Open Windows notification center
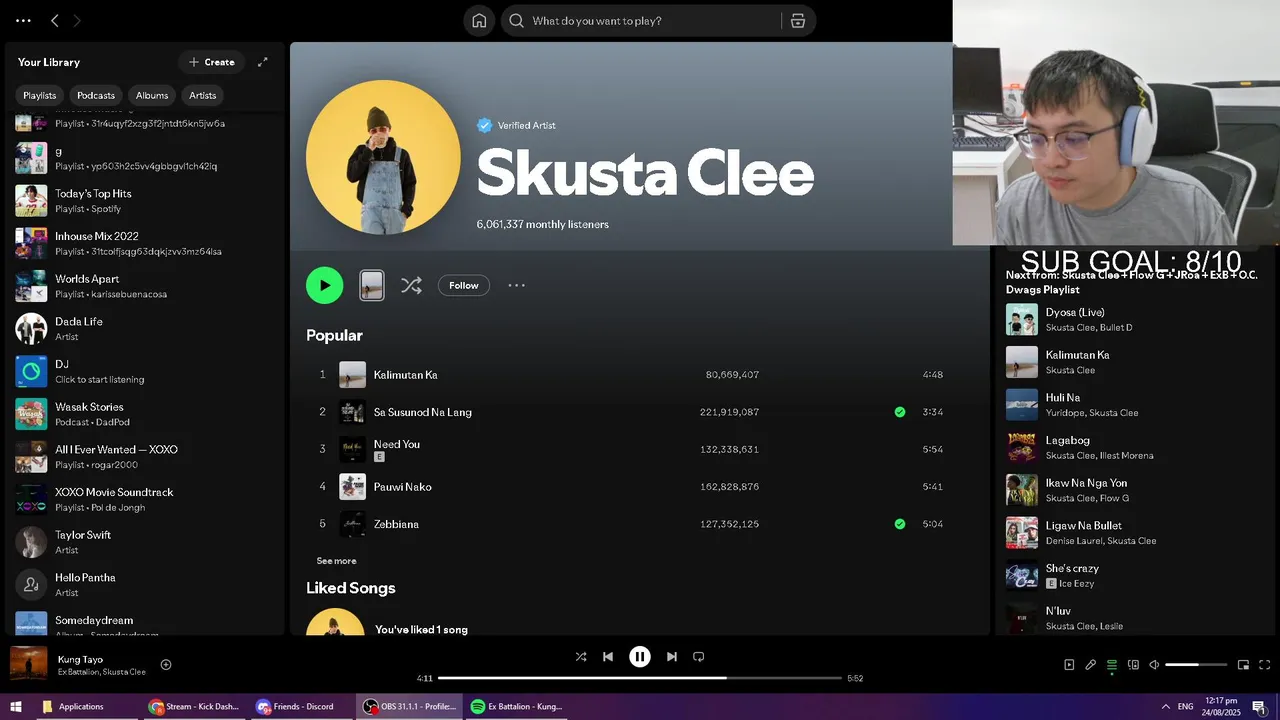The height and width of the screenshot is (720, 1280). [1259, 707]
